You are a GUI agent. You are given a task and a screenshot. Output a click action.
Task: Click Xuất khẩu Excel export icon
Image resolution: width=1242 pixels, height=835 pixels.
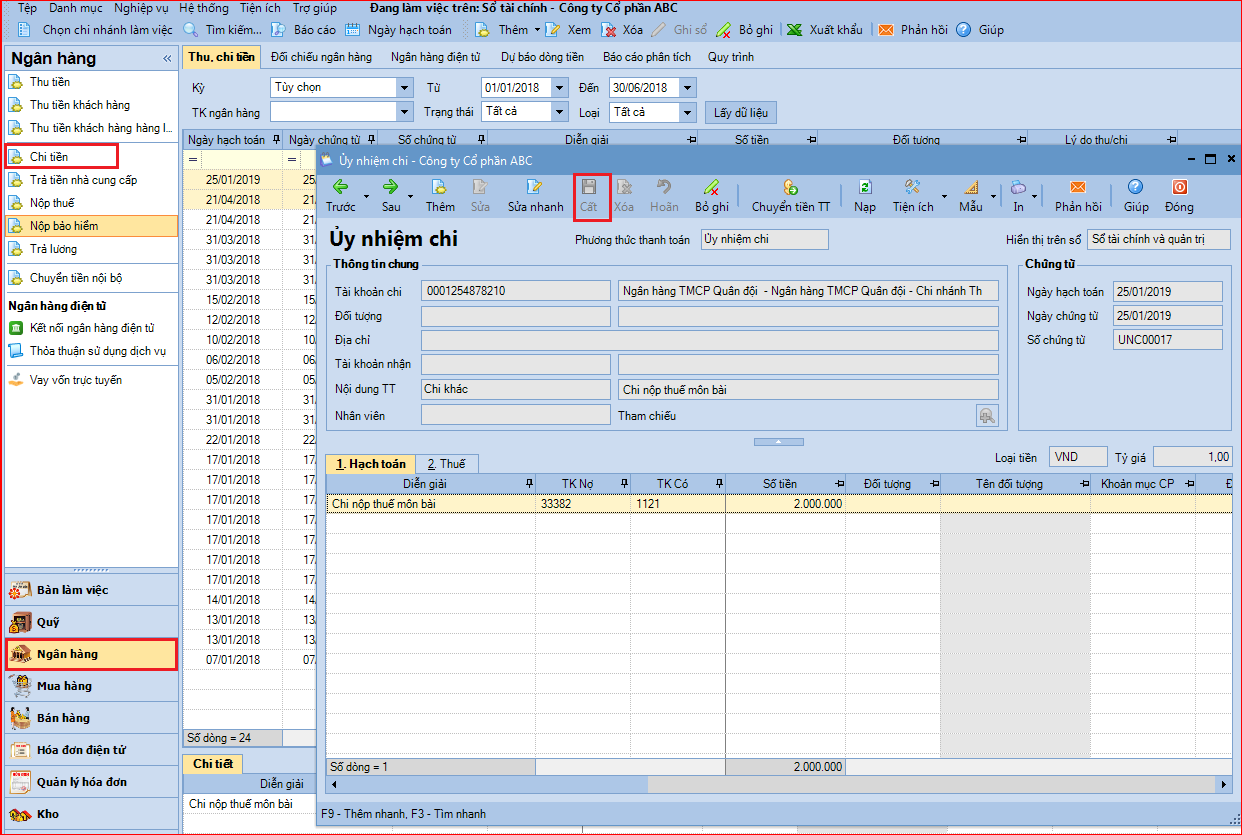(794, 30)
